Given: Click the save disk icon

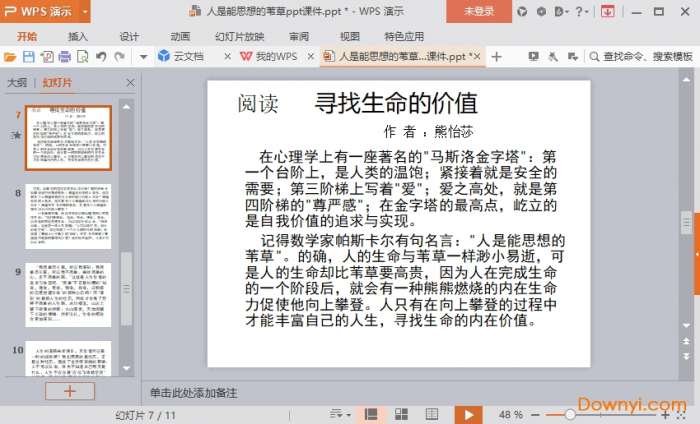Looking at the screenshot, I should [29, 57].
